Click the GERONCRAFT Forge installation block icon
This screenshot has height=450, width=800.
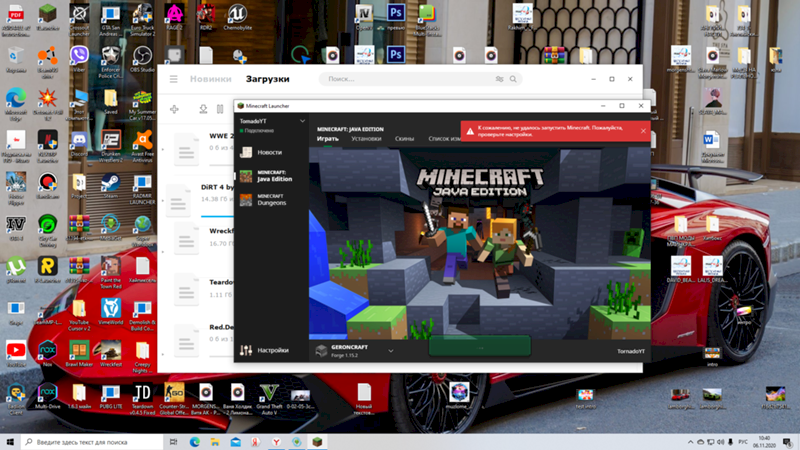click(321, 351)
